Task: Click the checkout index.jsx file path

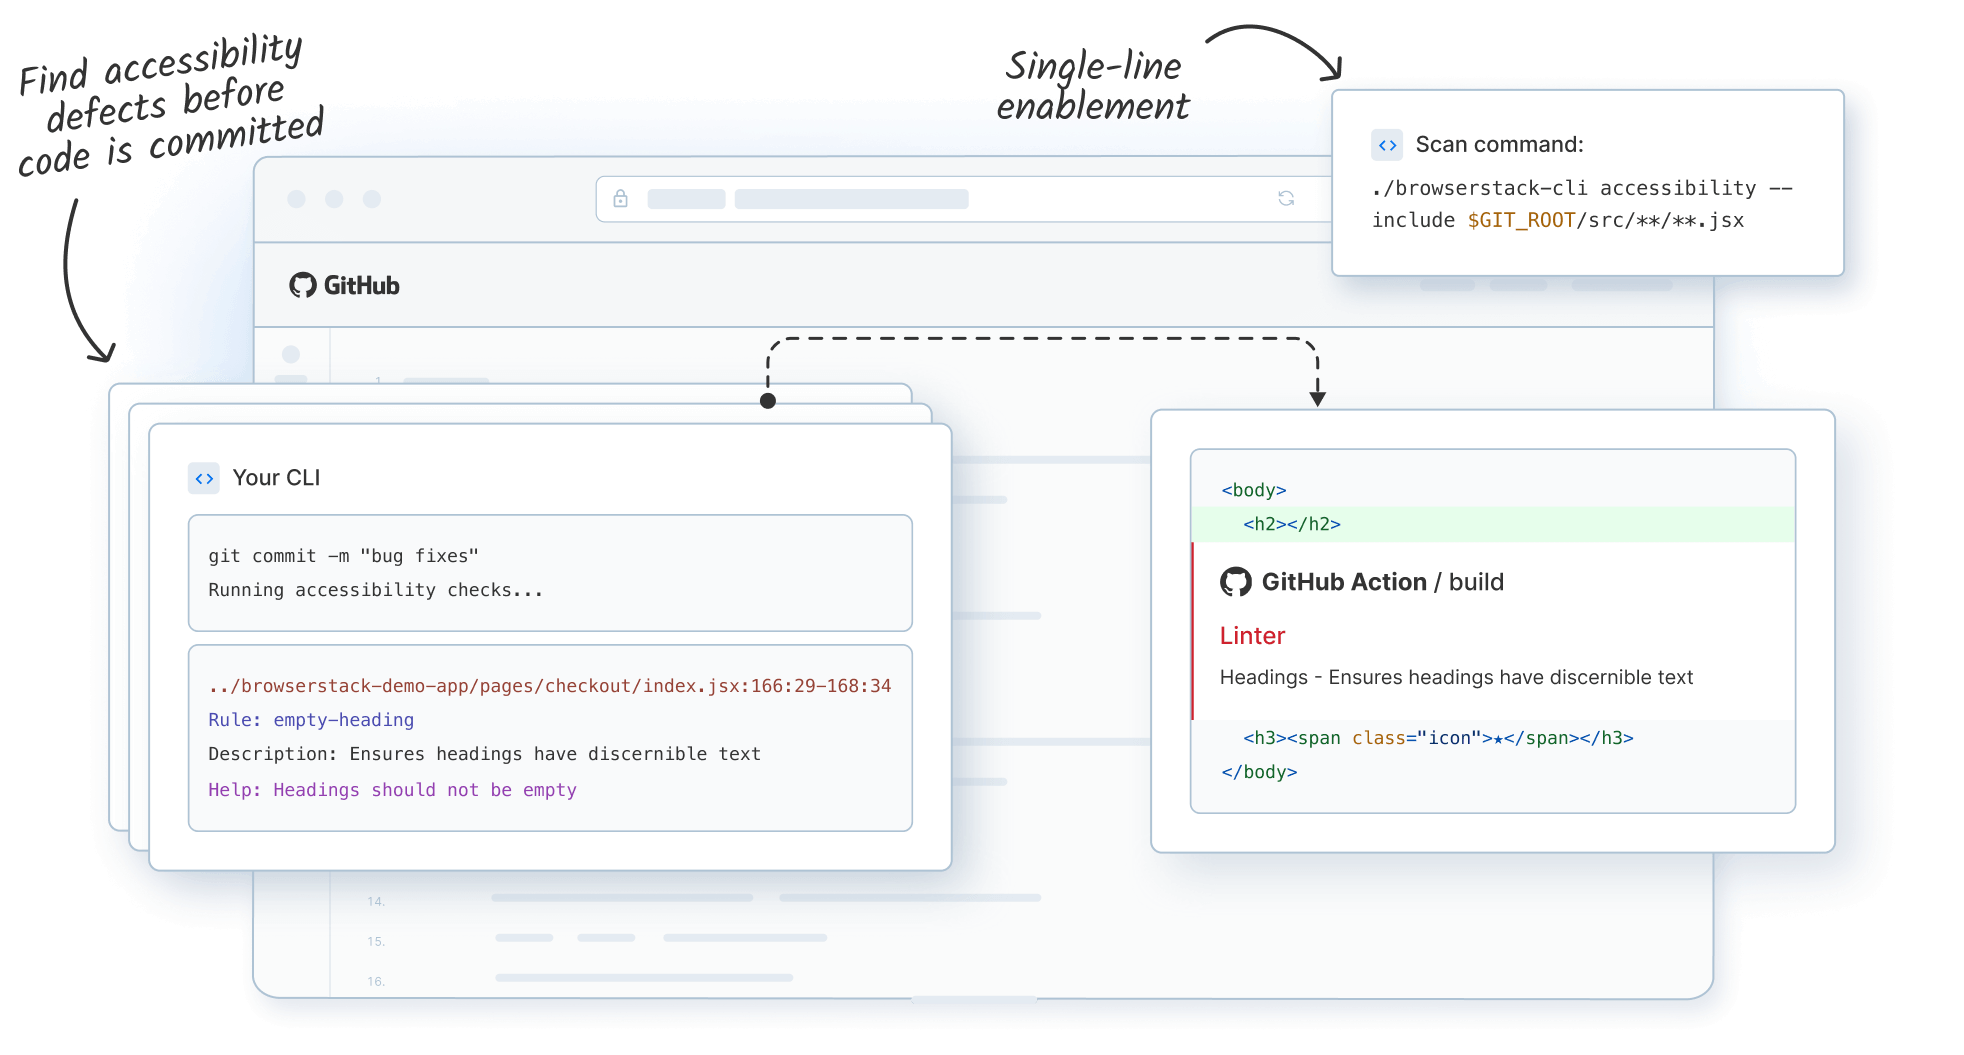Action: pos(549,686)
